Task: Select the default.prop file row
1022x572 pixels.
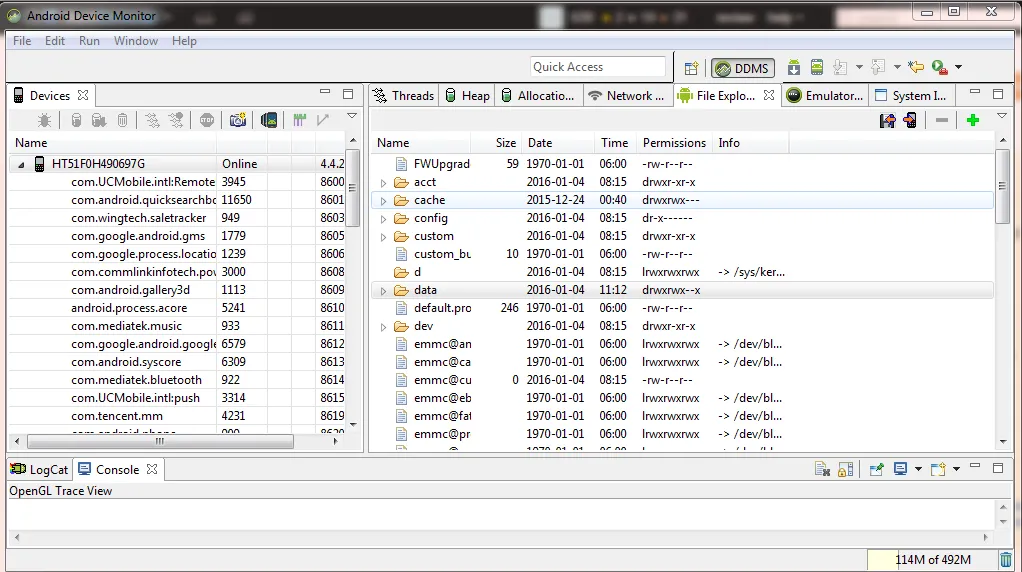Action: 682,307
